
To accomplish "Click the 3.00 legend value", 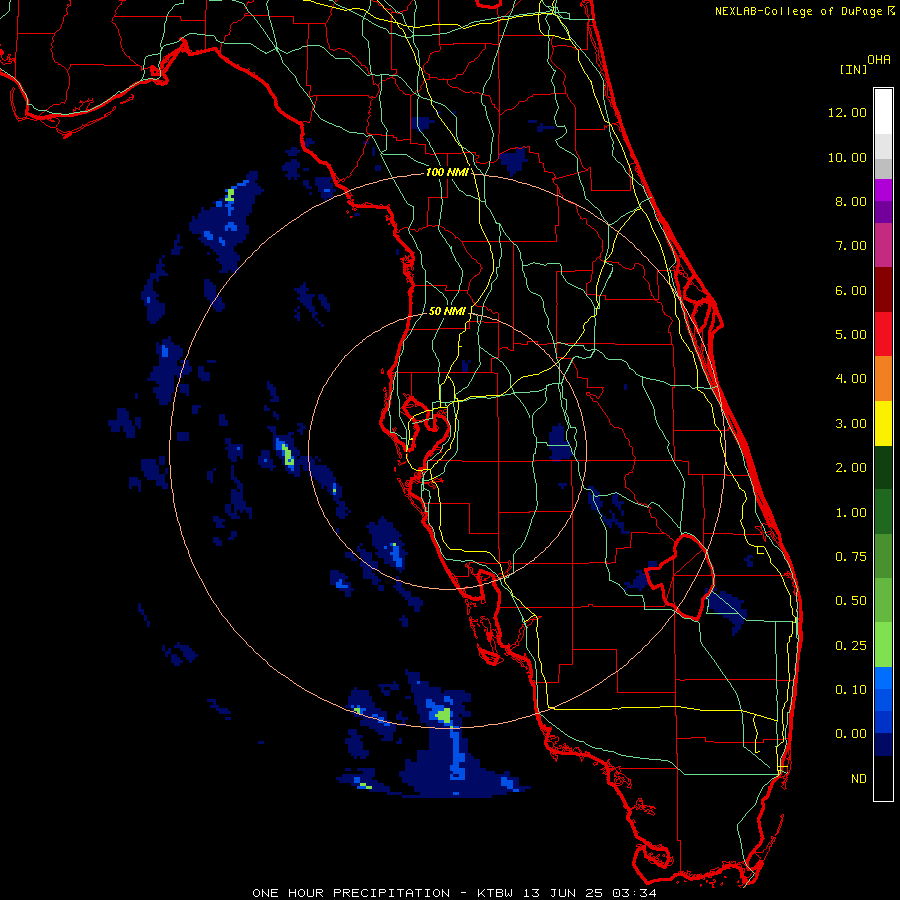I will (851, 424).
